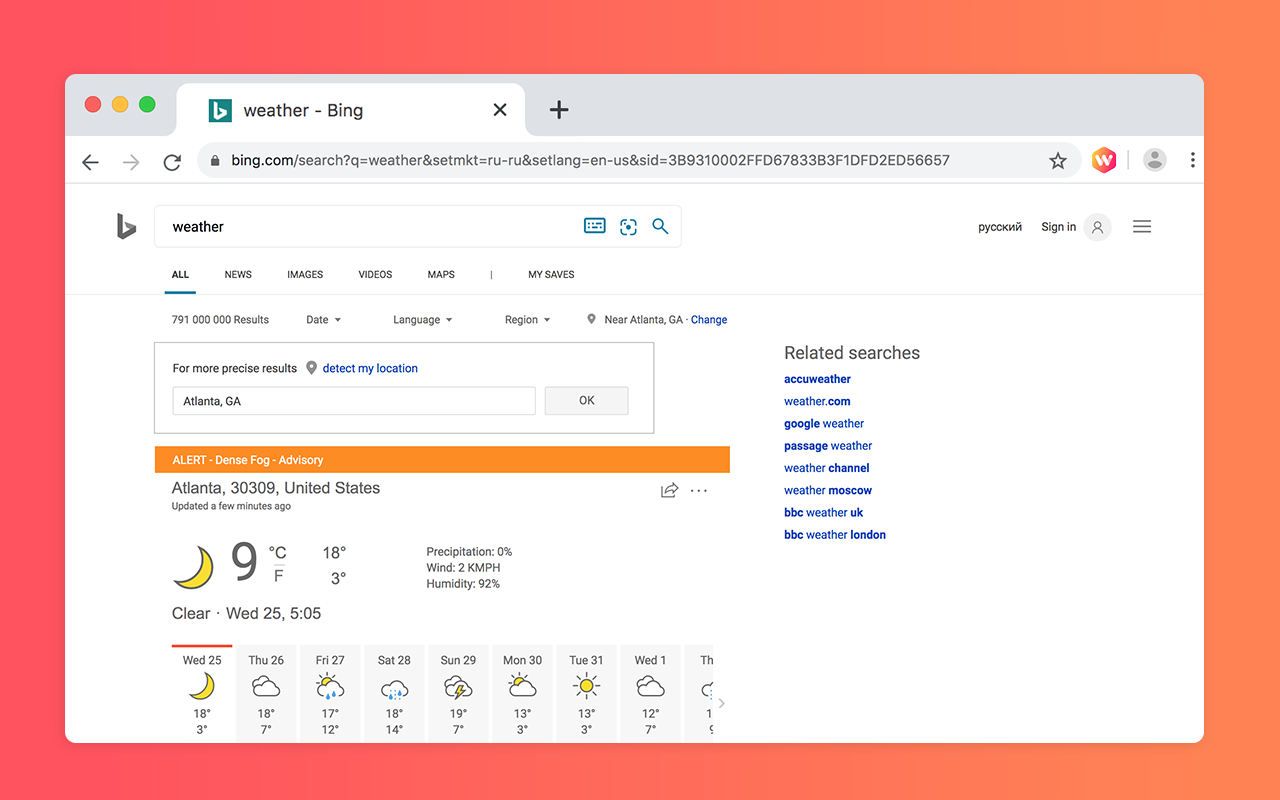
Task: Open the accuweather related search
Action: click(x=817, y=379)
